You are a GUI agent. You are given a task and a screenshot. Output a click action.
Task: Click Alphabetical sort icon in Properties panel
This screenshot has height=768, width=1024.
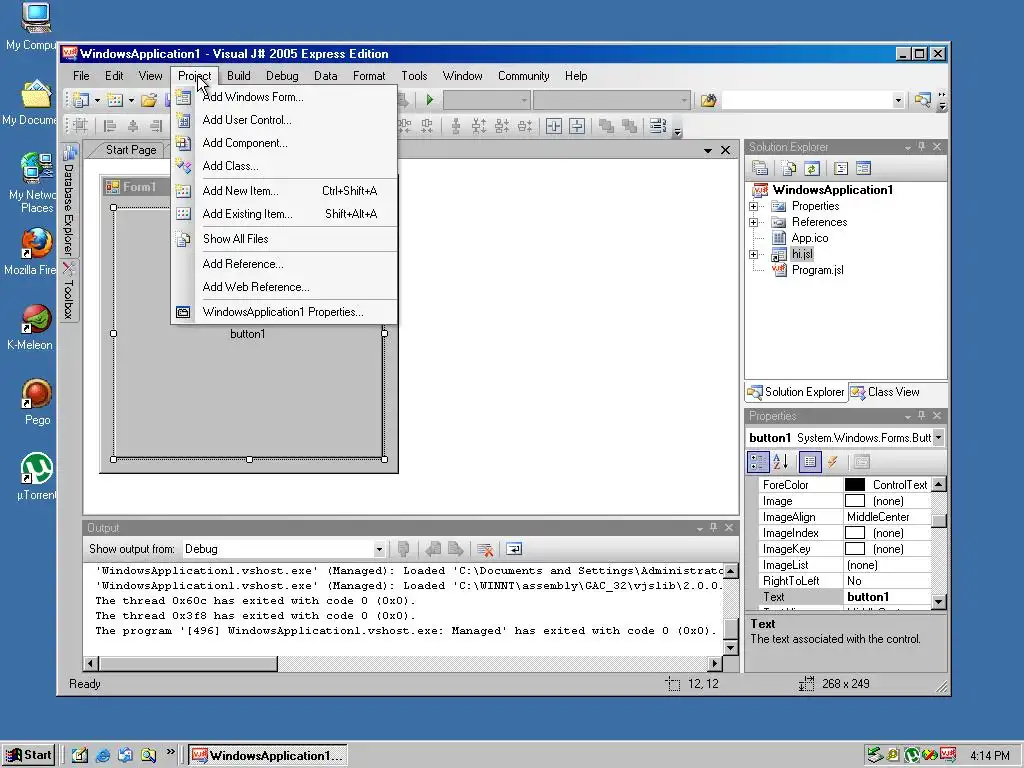[781, 462]
